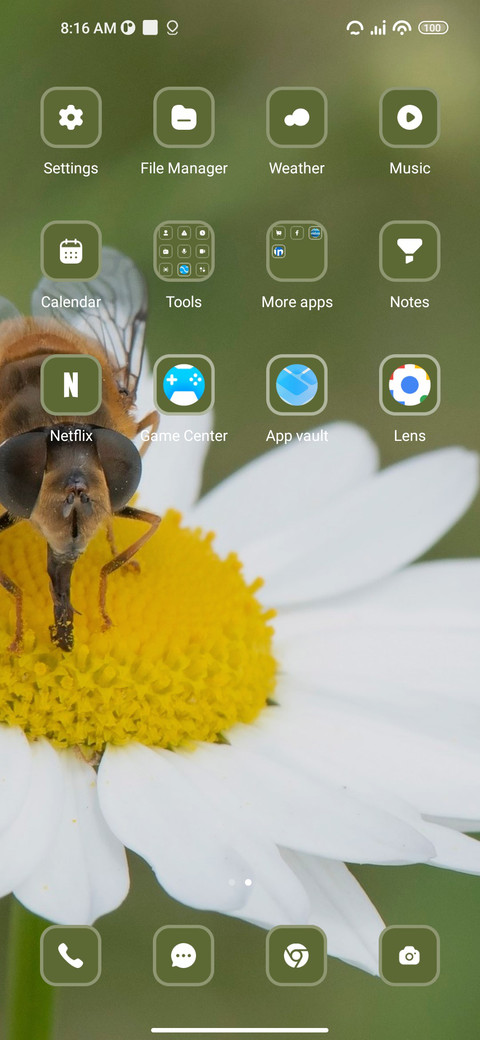Open the More apps folder
This screenshot has height=1040, width=480.
click(297, 251)
